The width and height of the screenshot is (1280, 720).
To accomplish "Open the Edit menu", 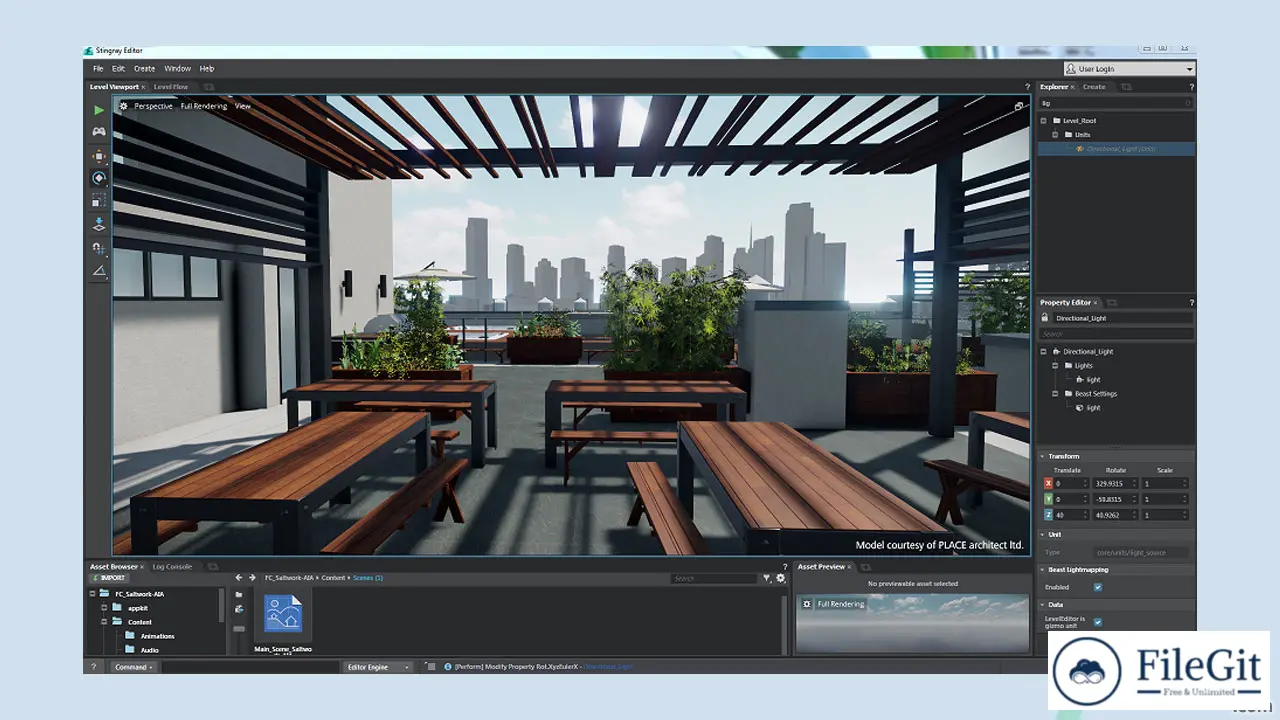I will click(118, 69).
